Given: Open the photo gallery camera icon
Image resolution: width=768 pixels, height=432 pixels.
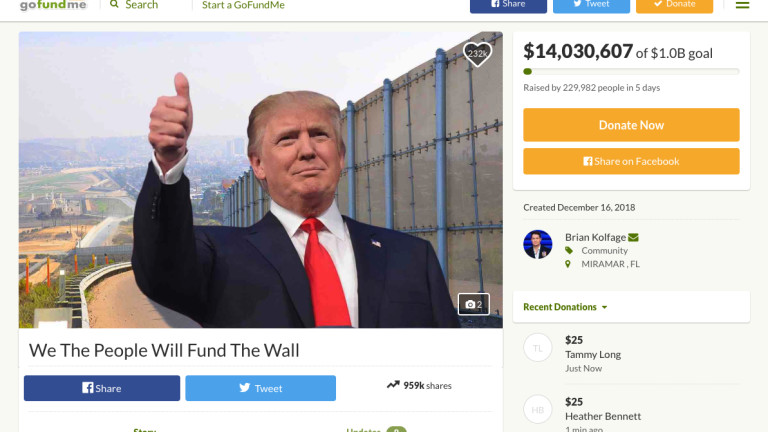Looking at the screenshot, I should point(473,304).
